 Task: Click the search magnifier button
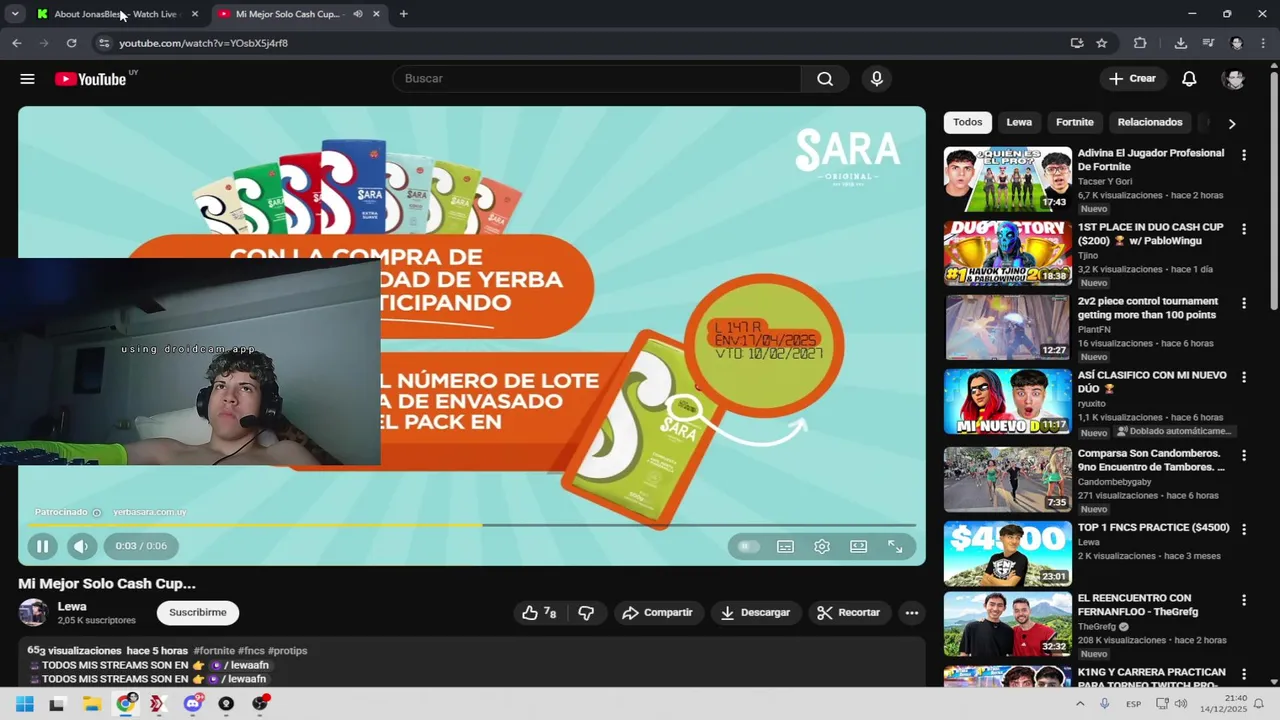pos(825,79)
